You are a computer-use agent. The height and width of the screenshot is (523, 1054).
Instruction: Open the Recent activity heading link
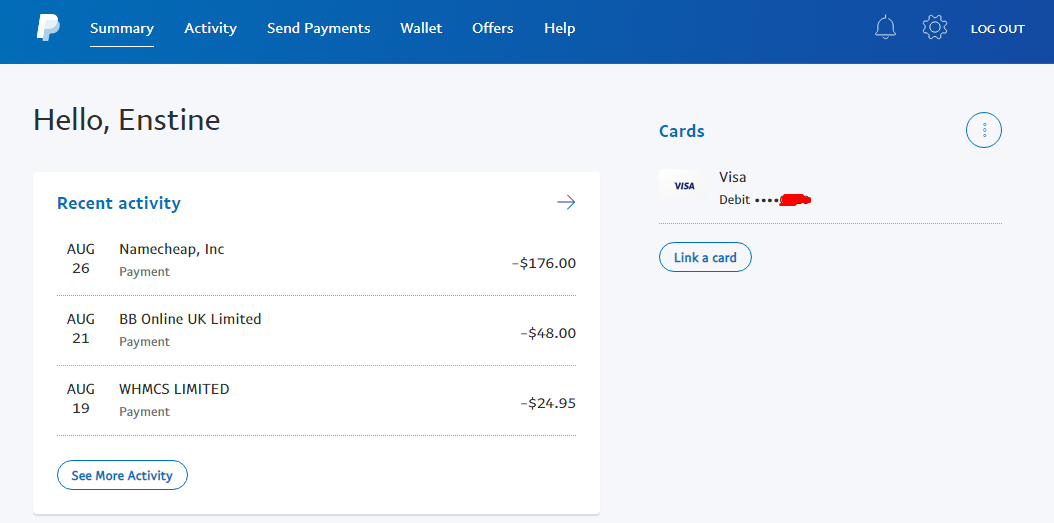pos(119,203)
